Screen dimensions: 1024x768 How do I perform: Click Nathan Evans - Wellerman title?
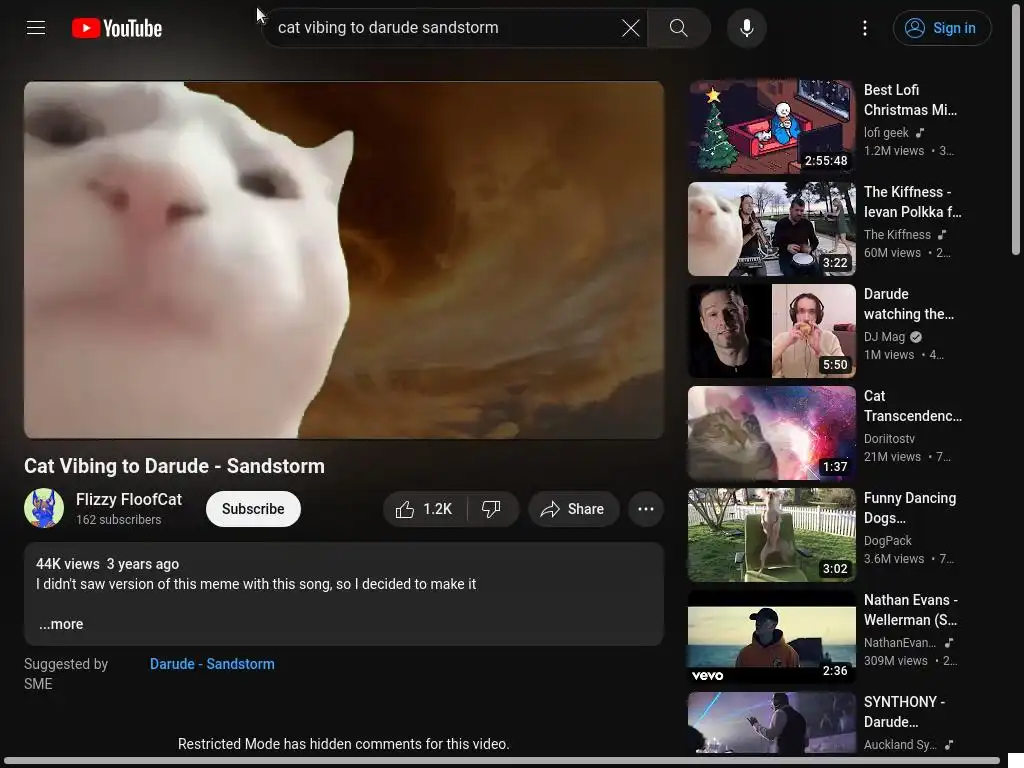tap(910, 609)
